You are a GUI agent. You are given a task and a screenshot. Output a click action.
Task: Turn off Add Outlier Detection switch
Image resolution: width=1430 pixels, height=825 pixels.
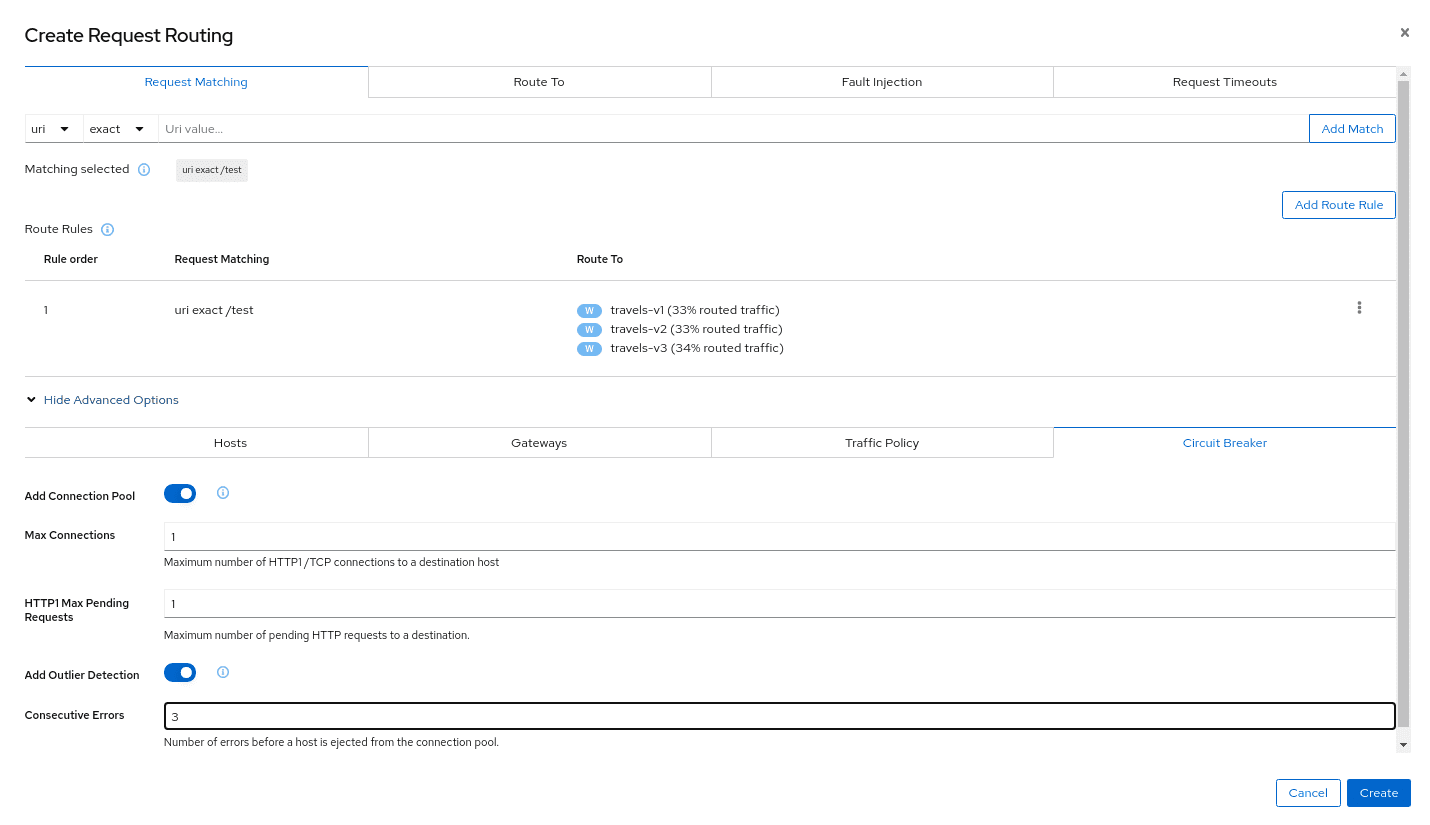pos(180,673)
